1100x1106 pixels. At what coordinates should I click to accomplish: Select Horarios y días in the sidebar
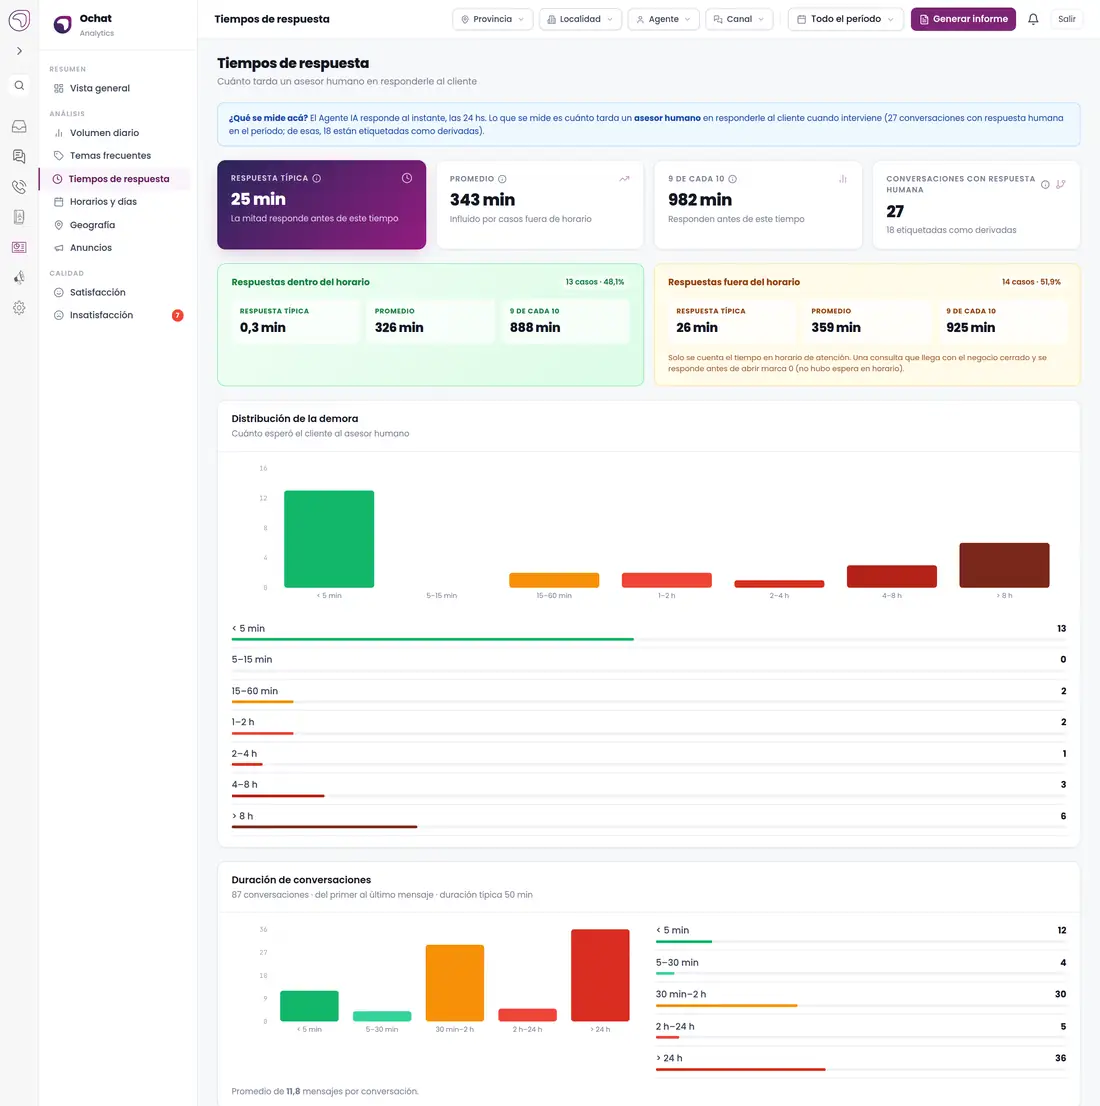point(114,202)
